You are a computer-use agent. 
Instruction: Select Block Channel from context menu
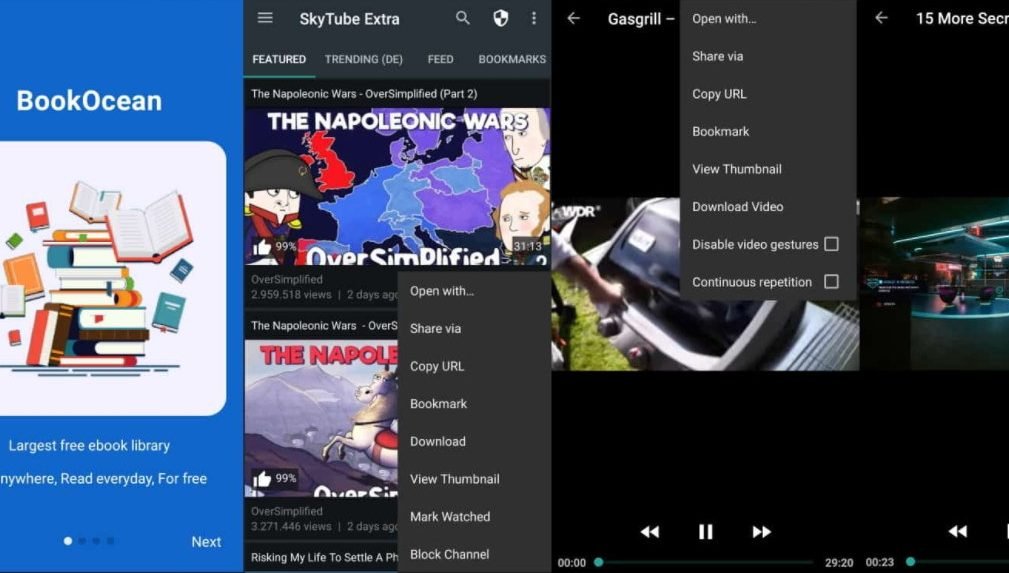click(449, 554)
